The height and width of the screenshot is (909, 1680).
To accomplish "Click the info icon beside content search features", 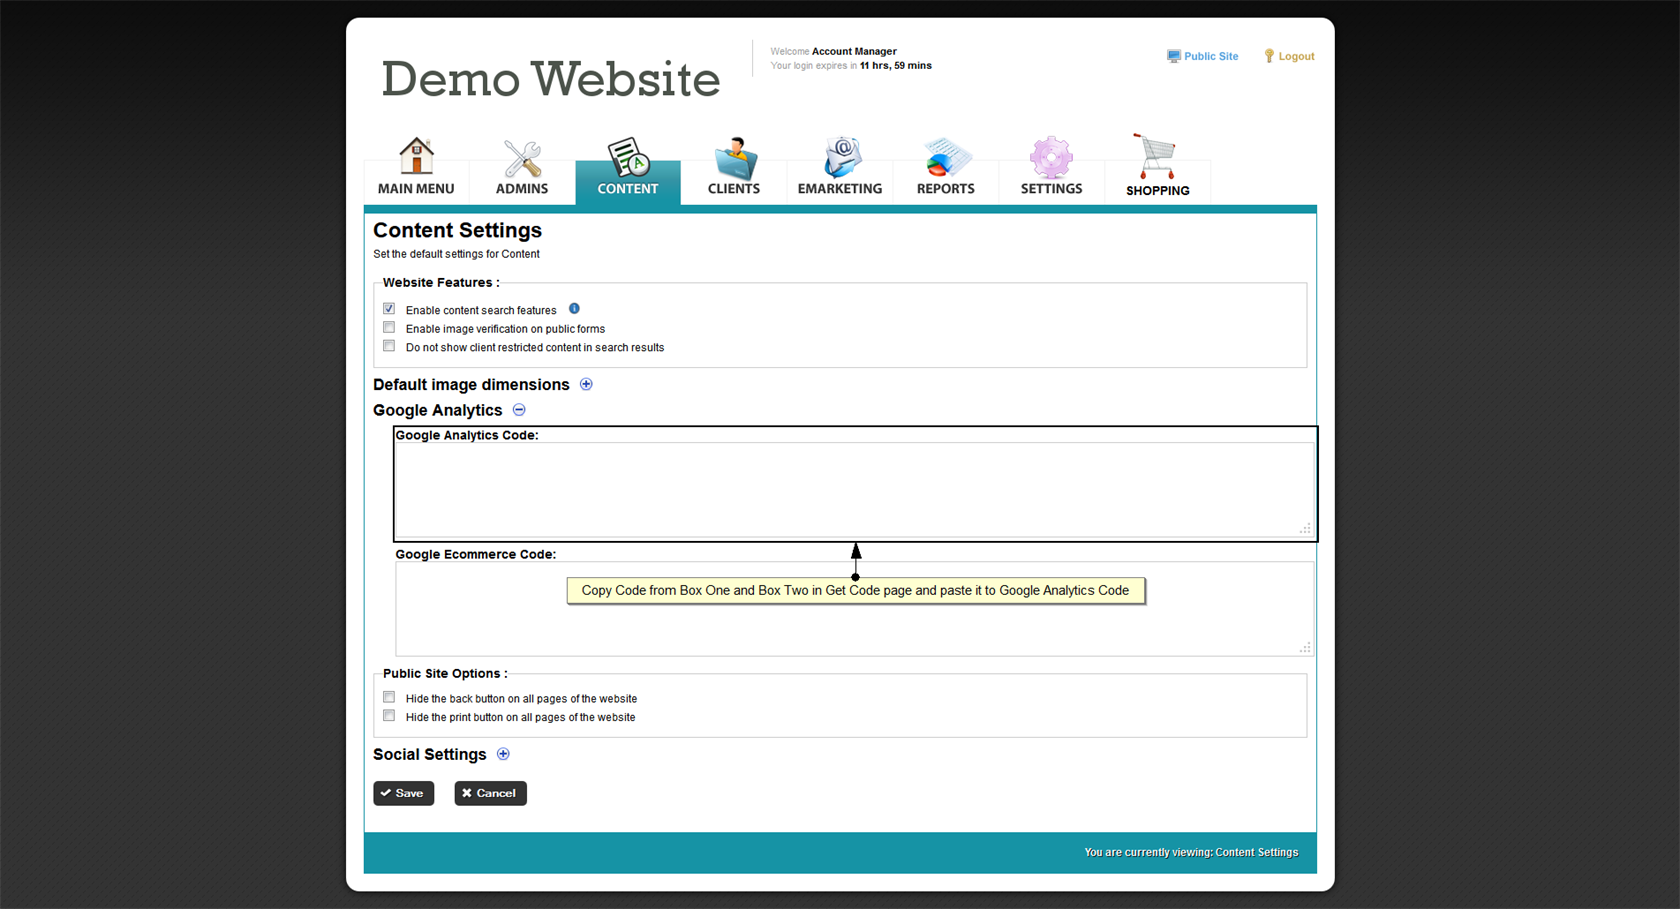I will pos(574,309).
